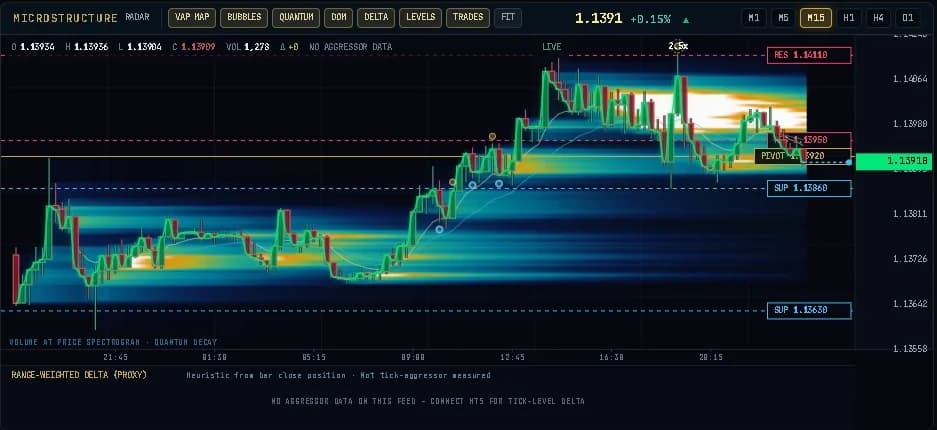937x430 pixels.
Task: Click the NO AGGRESSOR DATA status text
Action: [x=351, y=46]
